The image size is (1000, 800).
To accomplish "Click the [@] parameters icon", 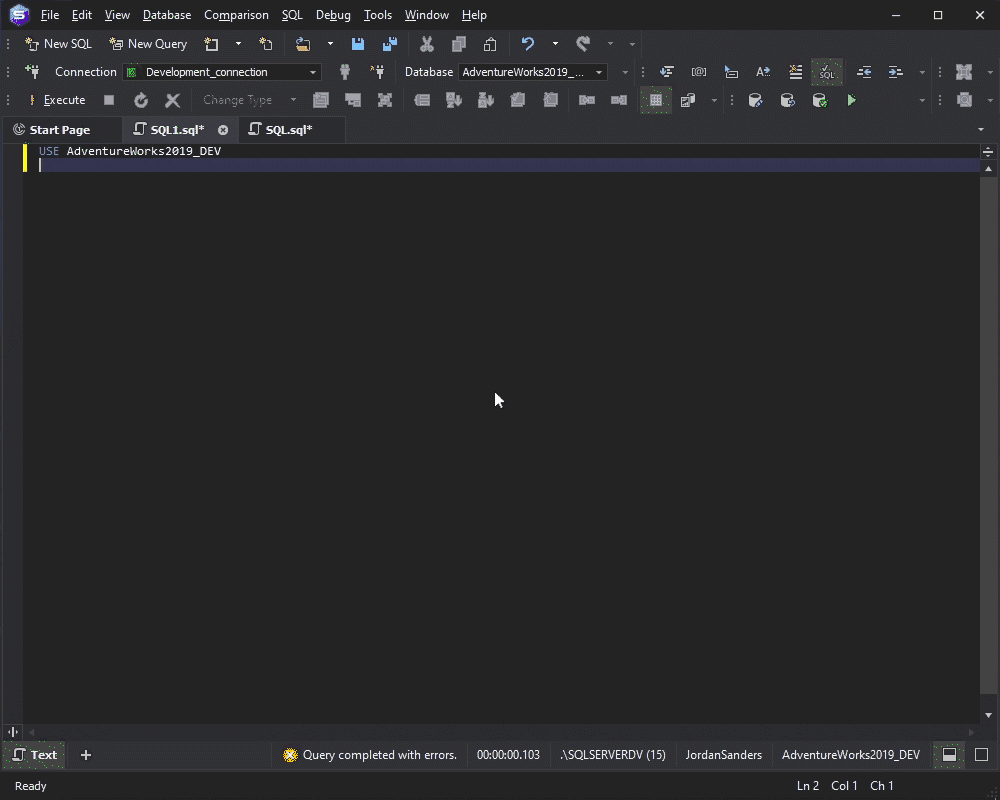I will coord(699,72).
